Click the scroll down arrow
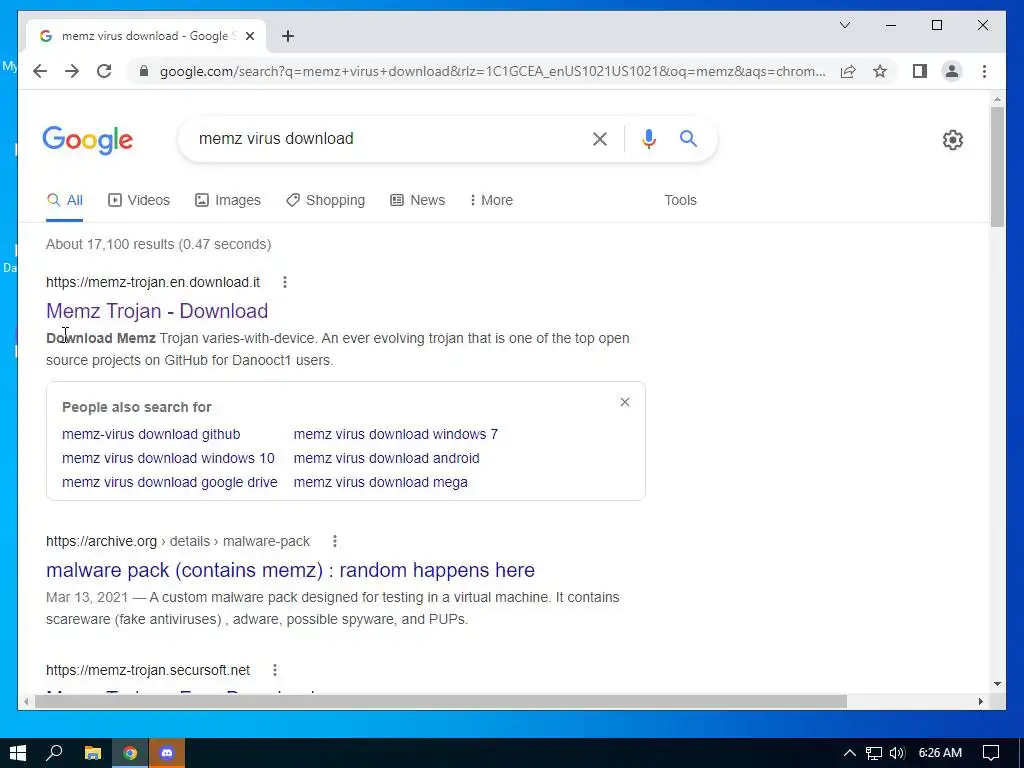 997,684
